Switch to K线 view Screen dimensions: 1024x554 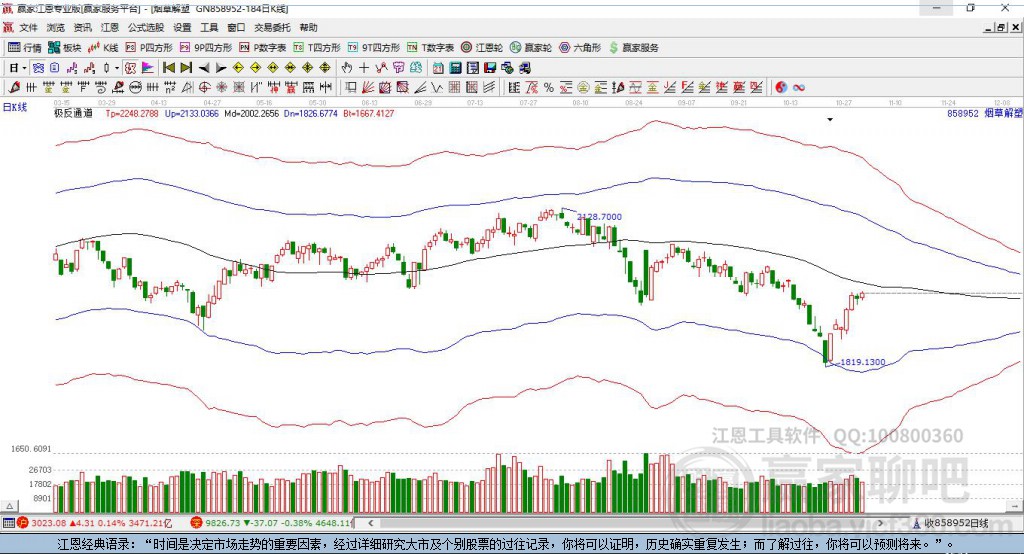(x=103, y=48)
